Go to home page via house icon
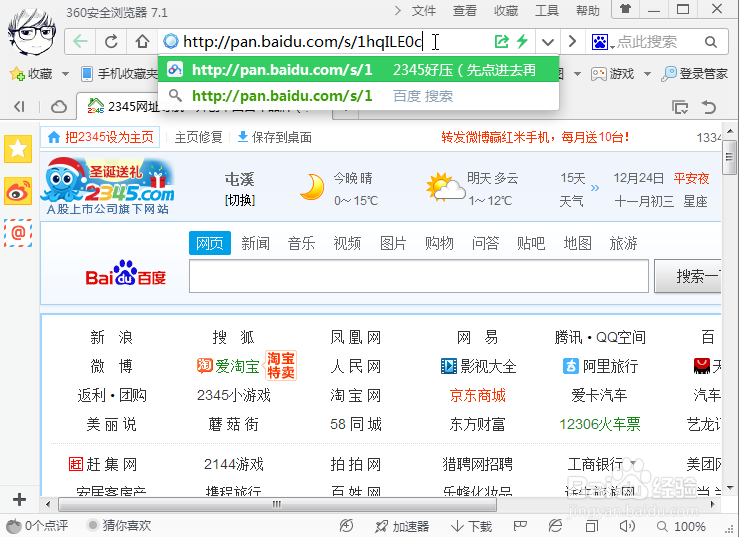739x537 pixels. tap(142, 41)
